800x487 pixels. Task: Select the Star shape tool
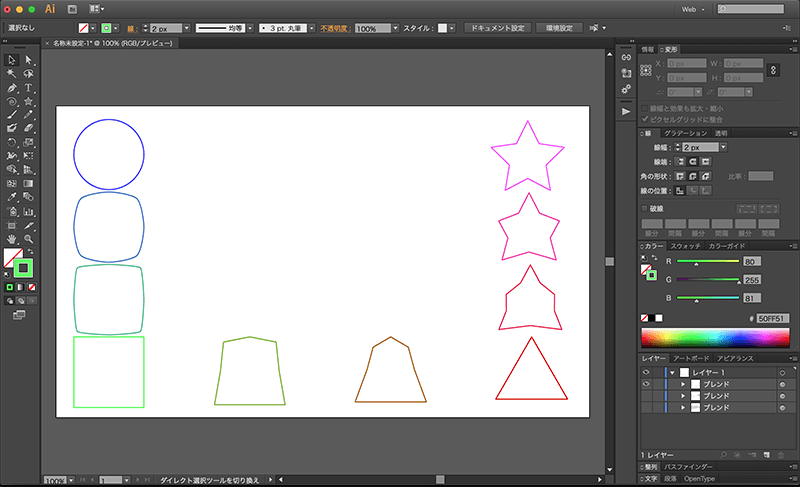tap(29, 101)
